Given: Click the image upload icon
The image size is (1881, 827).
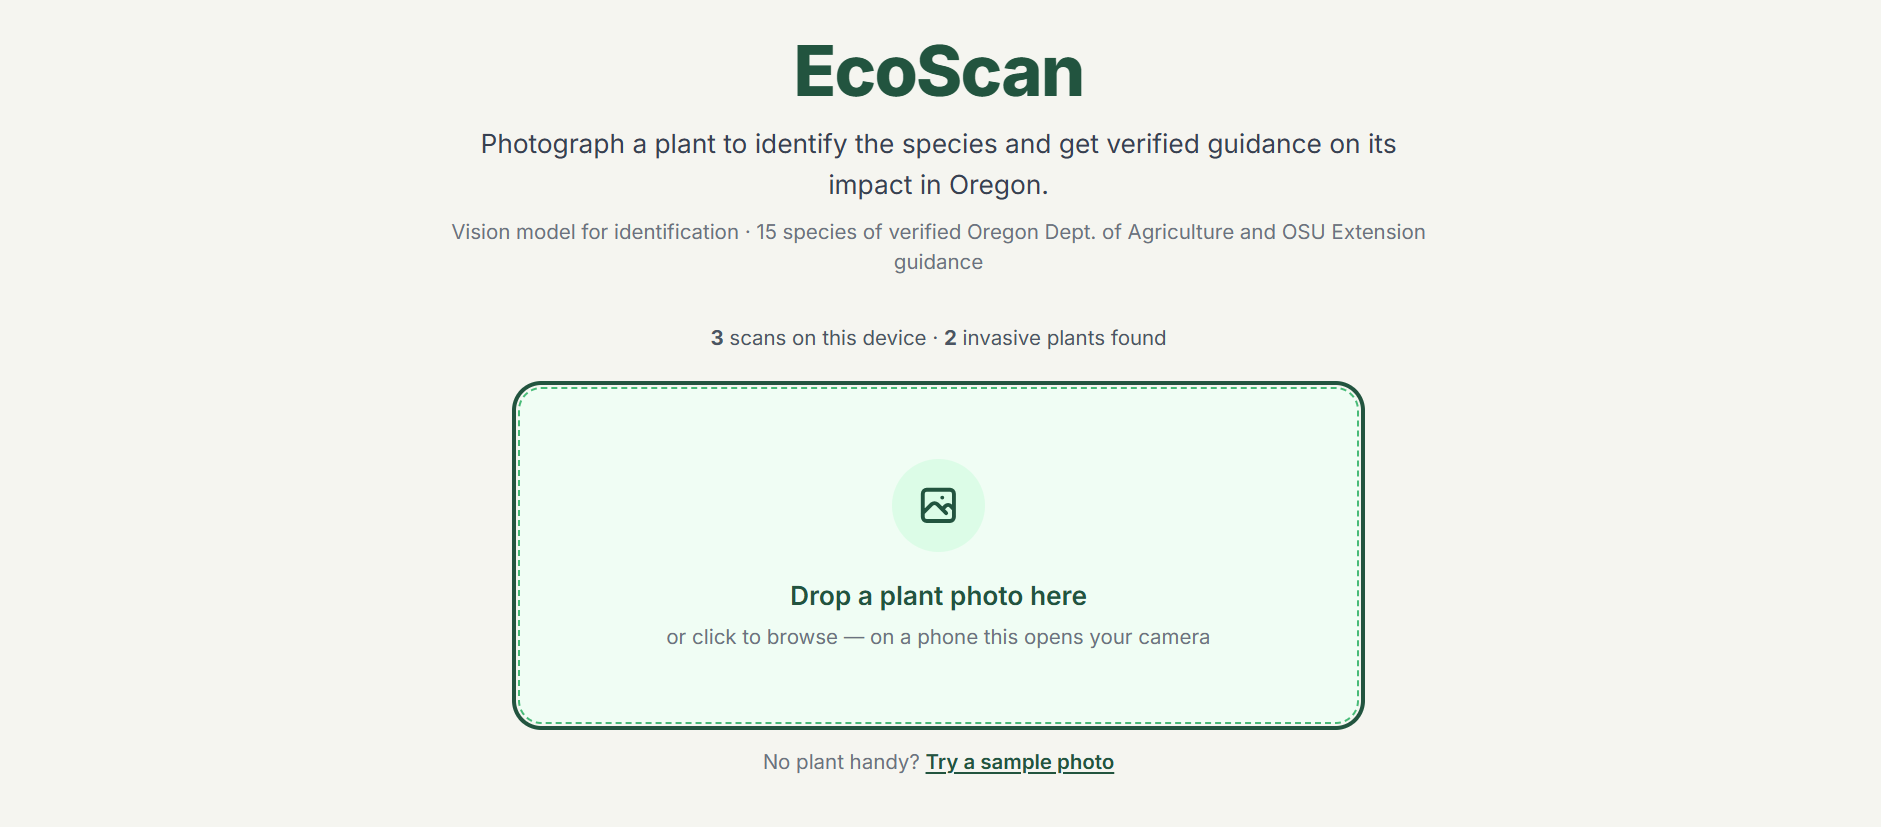Looking at the screenshot, I should pos(938,505).
